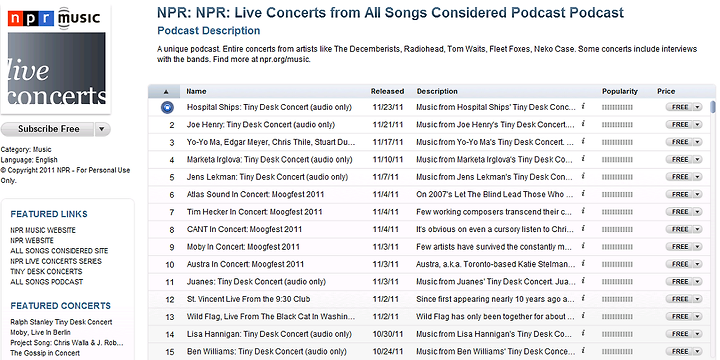Click info icon for St. Vincent episode
Screen dimensions: 720x360
583,298
